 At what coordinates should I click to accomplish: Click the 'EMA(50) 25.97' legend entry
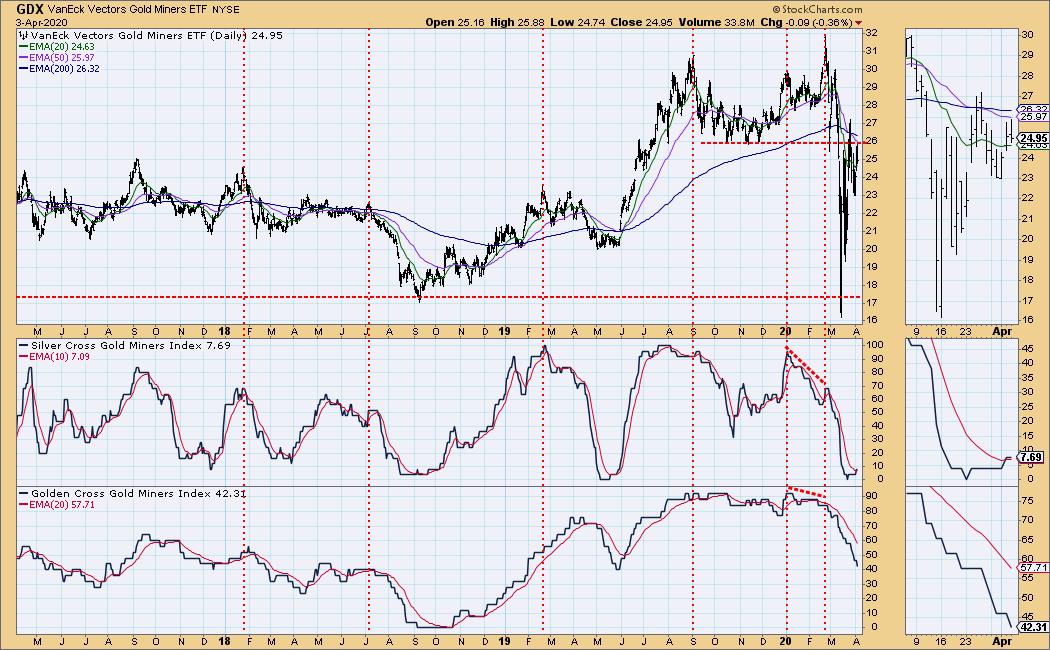(58, 58)
